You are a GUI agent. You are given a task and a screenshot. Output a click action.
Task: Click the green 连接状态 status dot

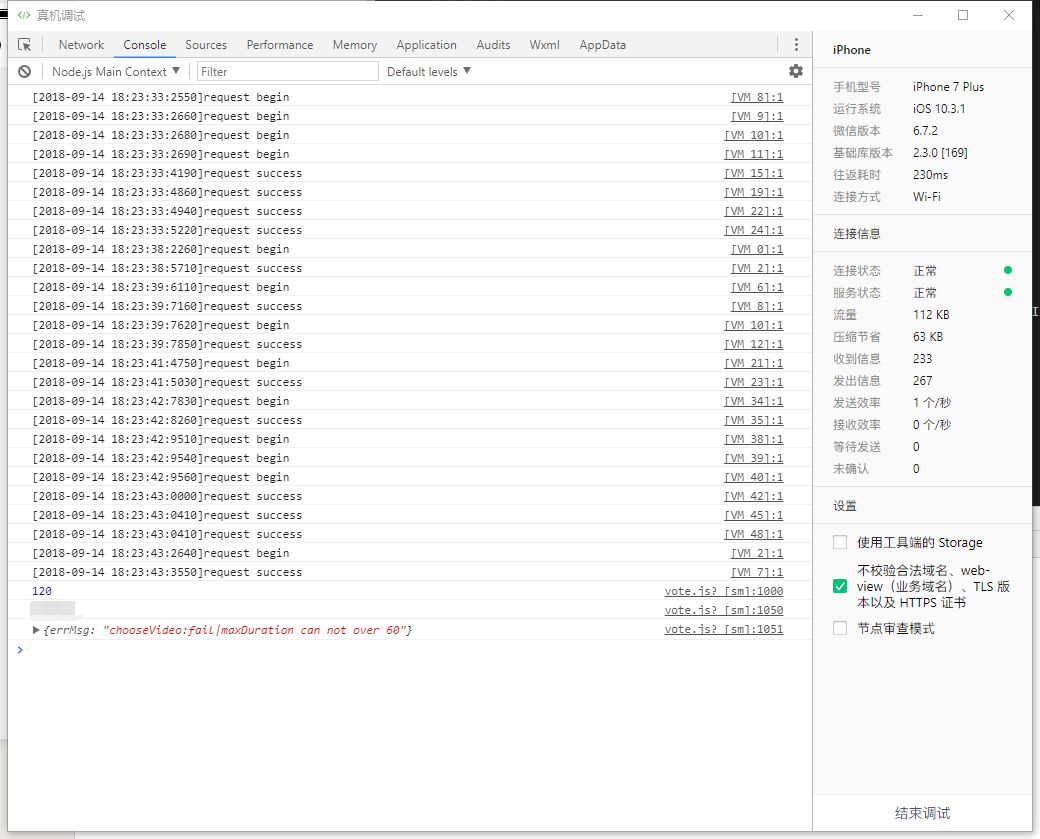point(1008,270)
